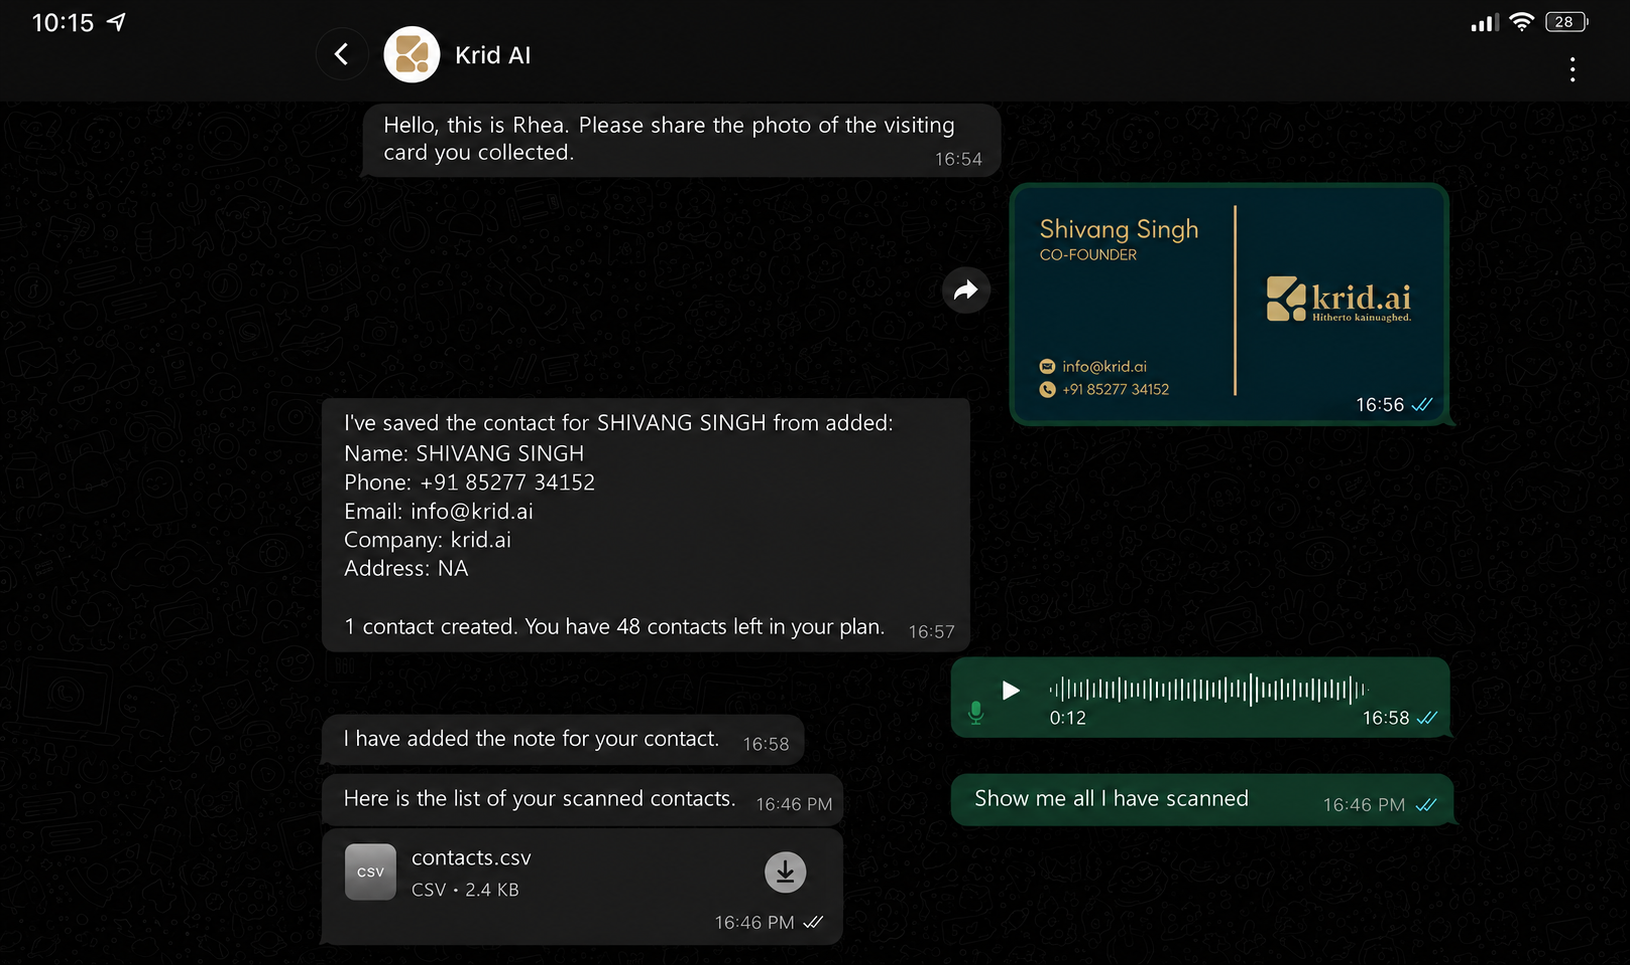Open the Shivang Singh visiting card photo
The height and width of the screenshot is (965, 1630).
point(1229,304)
